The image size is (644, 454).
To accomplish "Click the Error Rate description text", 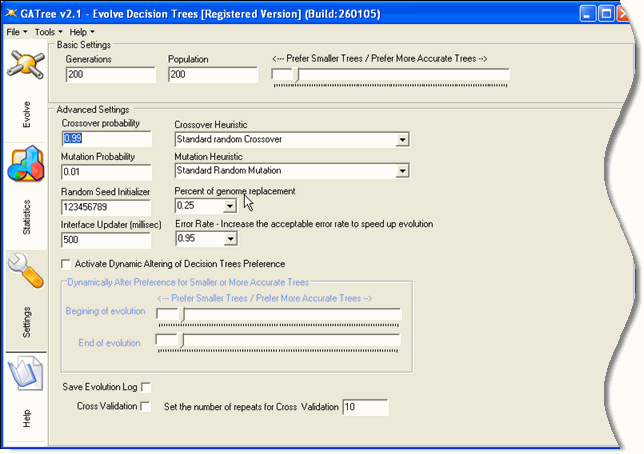I will [304, 224].
